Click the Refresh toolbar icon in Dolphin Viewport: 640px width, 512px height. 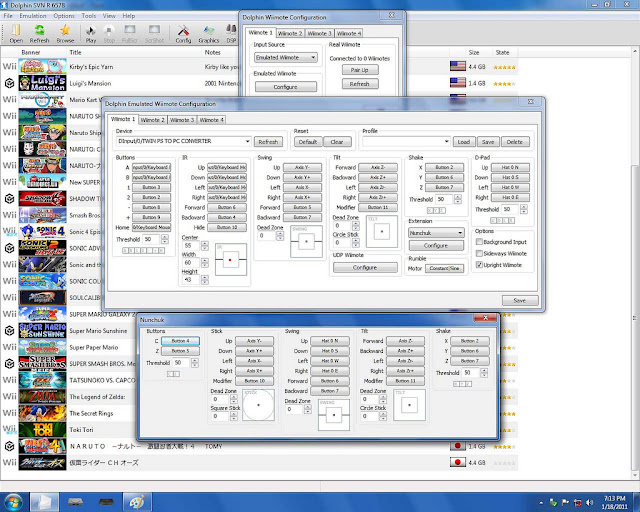click(x=39, y=33)
